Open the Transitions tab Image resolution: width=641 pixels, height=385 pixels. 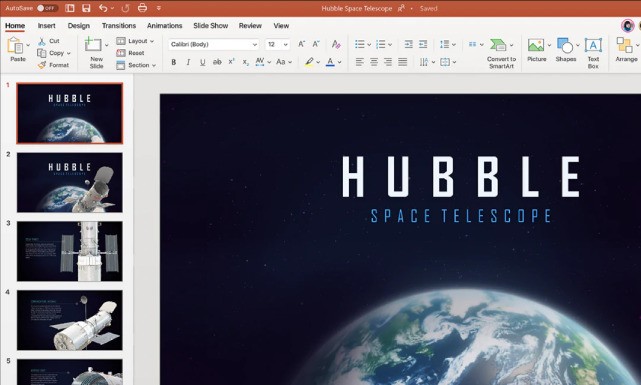[x=119, y=25]
